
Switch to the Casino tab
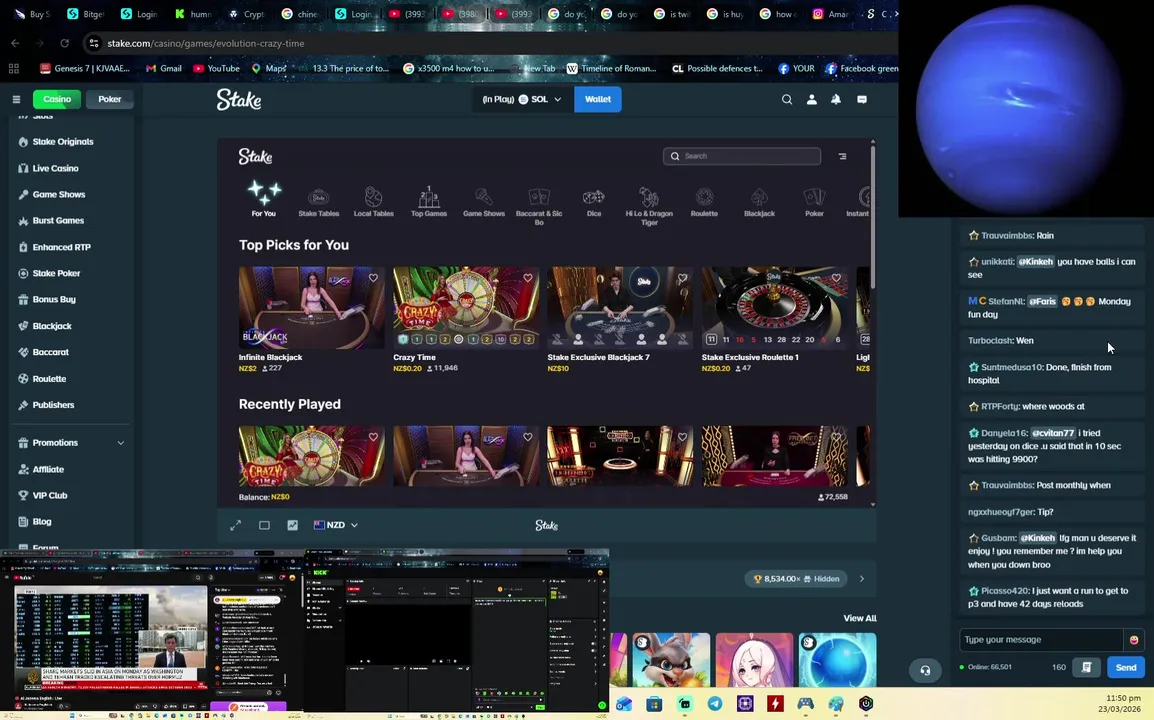pos(57,99)
